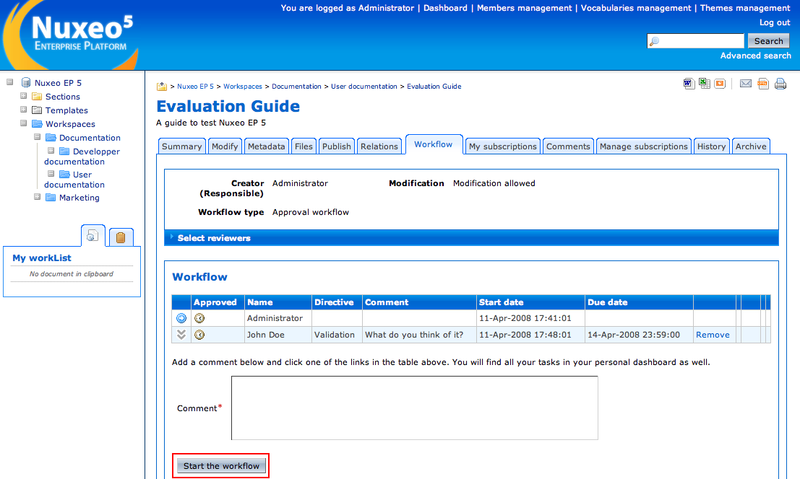
Task: Switch to the Metadata tab
Action: (266, 146)
